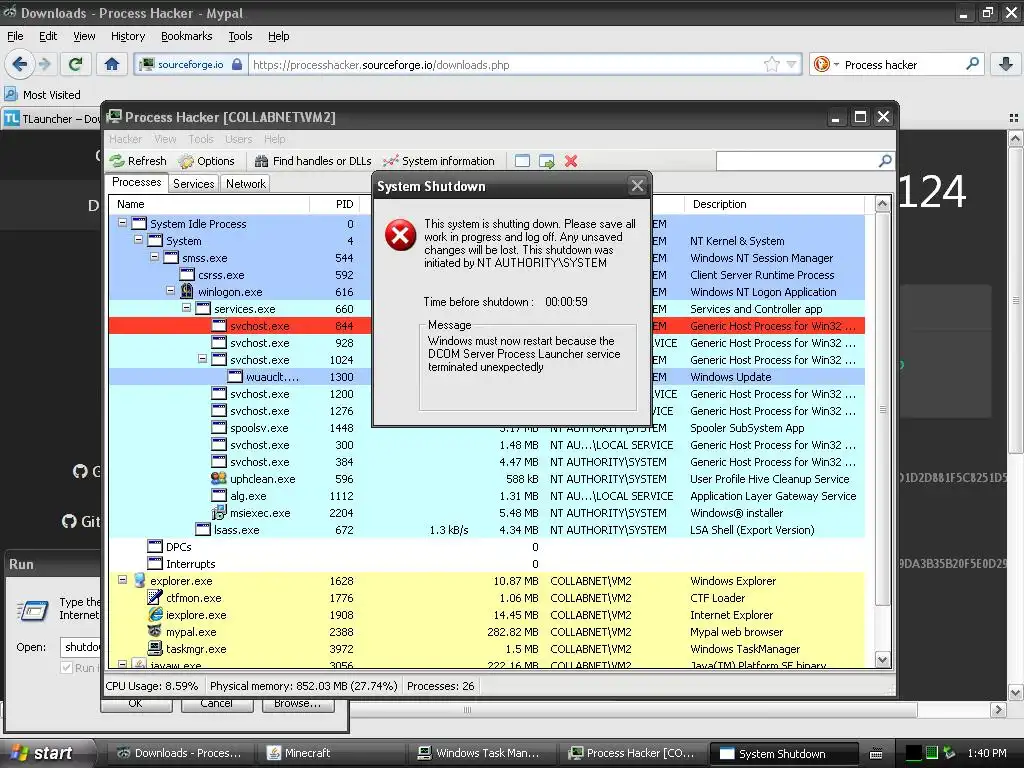Screen dimensions: 1024x768
Task: Open the History menu in Mypal
Action: click(x=127, y=36)
